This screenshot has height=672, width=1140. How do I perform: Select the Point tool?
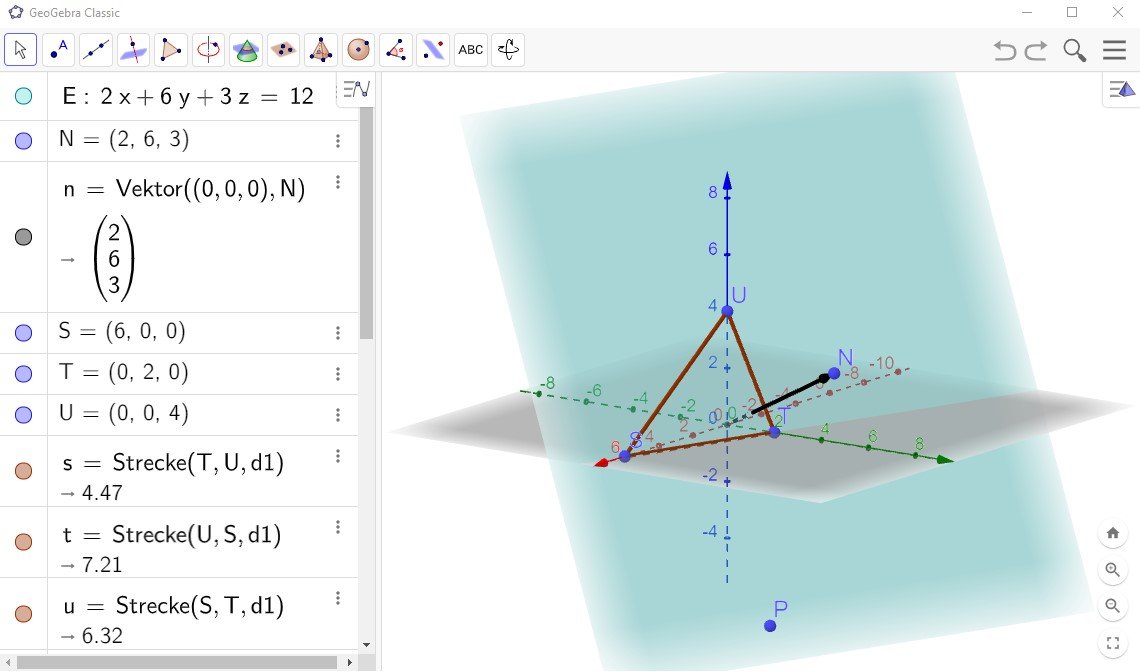[58, 49]
